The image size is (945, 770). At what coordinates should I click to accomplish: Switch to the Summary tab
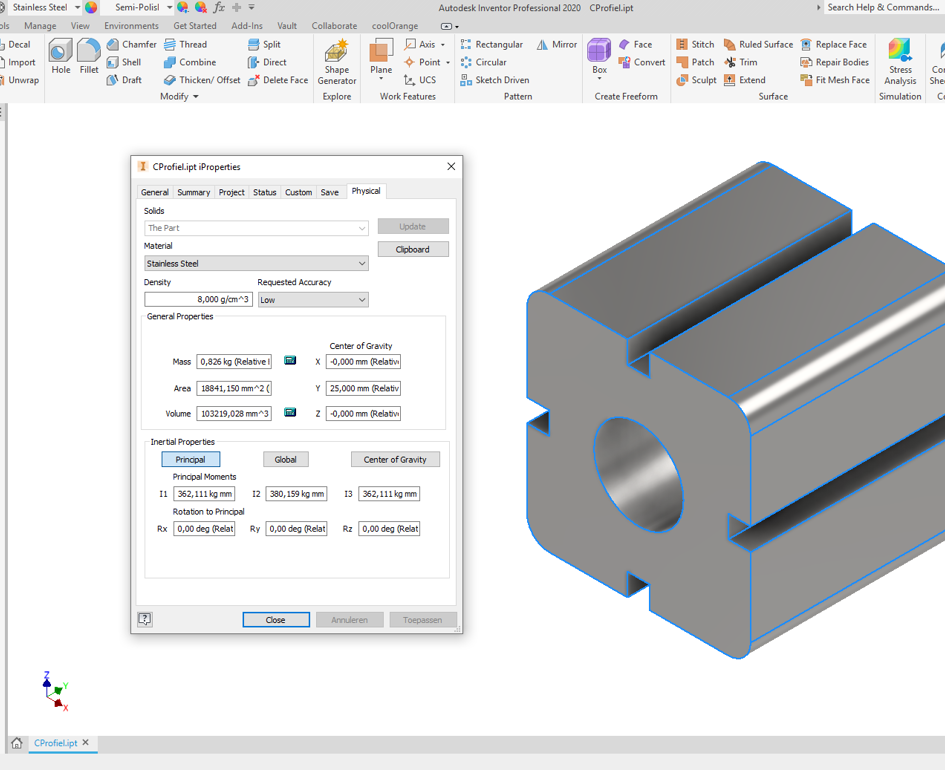(x=193, y=192)
